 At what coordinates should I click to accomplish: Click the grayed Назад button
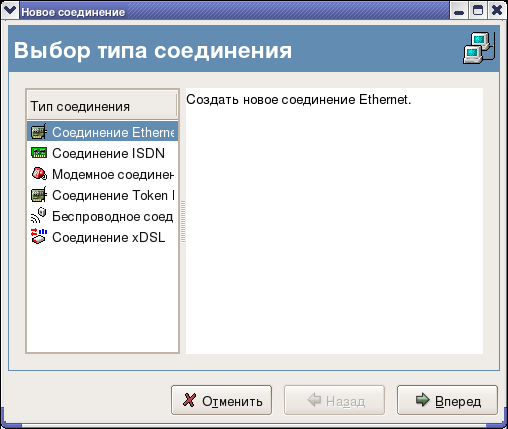click(x=334, y=400)
